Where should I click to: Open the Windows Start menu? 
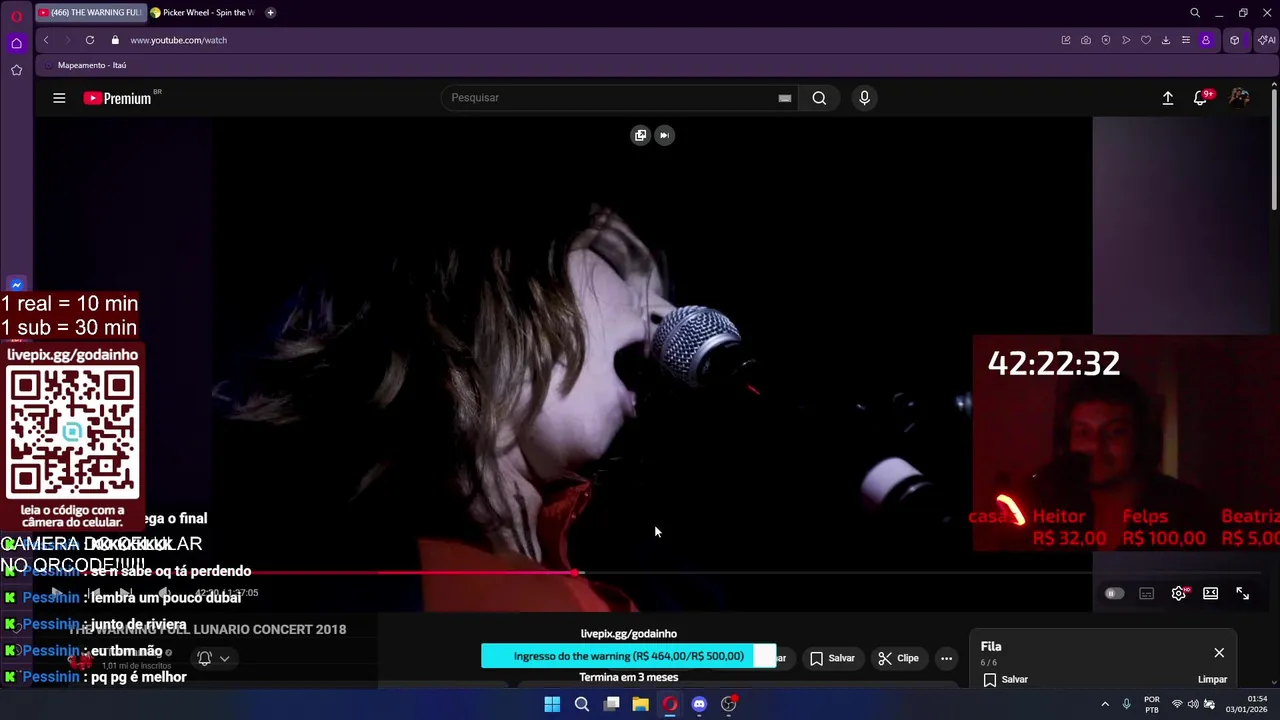tap(552, 704)
